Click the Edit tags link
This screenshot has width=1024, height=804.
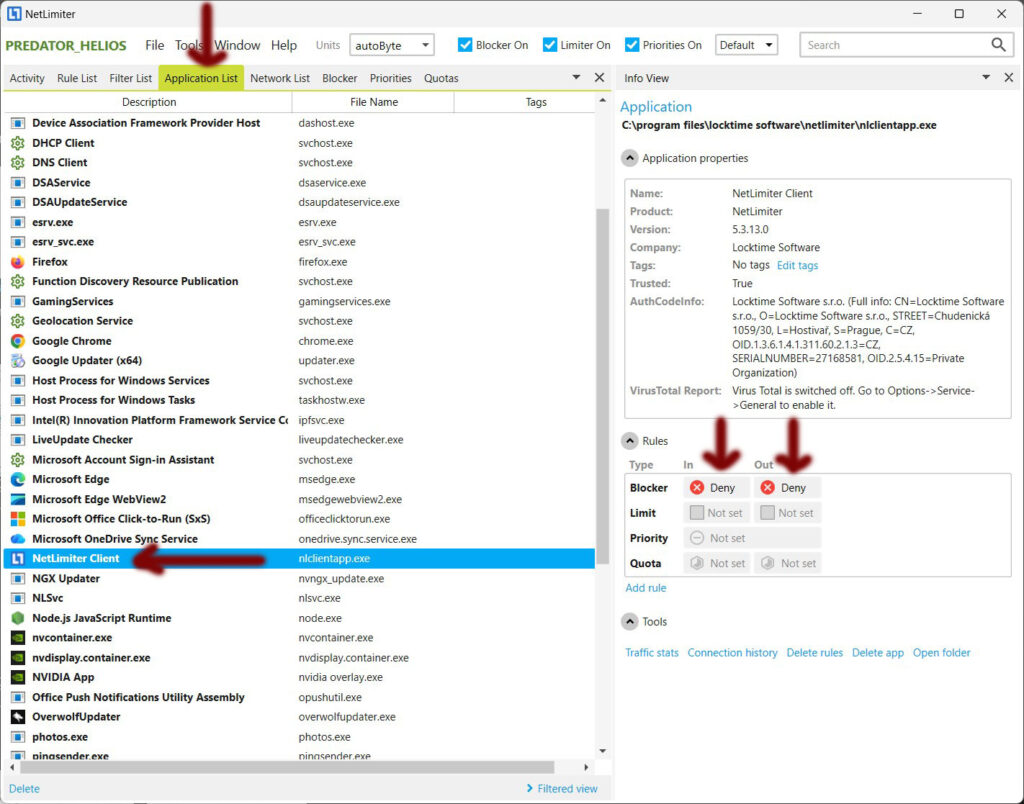coord(797,265)
